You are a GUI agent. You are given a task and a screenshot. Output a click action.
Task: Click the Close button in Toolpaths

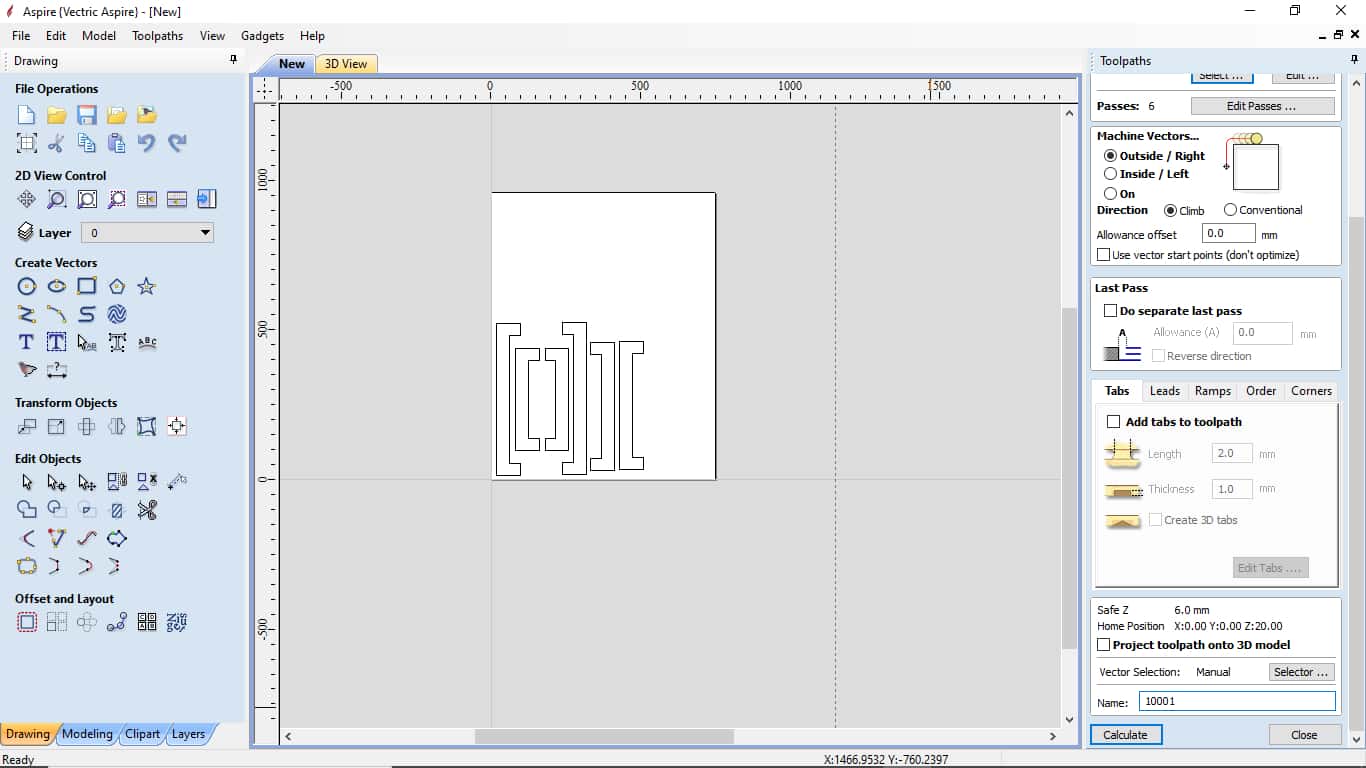point(1304,735)
